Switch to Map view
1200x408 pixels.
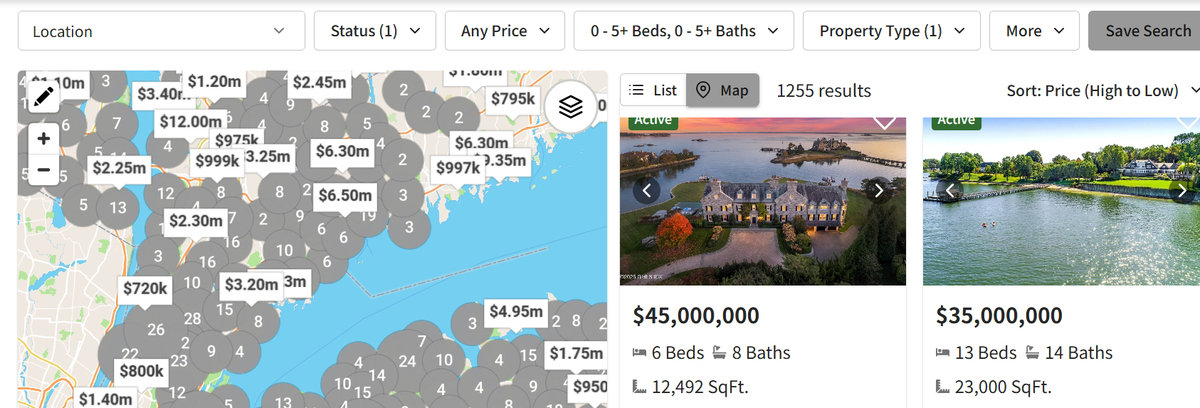pyautogui.click(x=723, y=91)
